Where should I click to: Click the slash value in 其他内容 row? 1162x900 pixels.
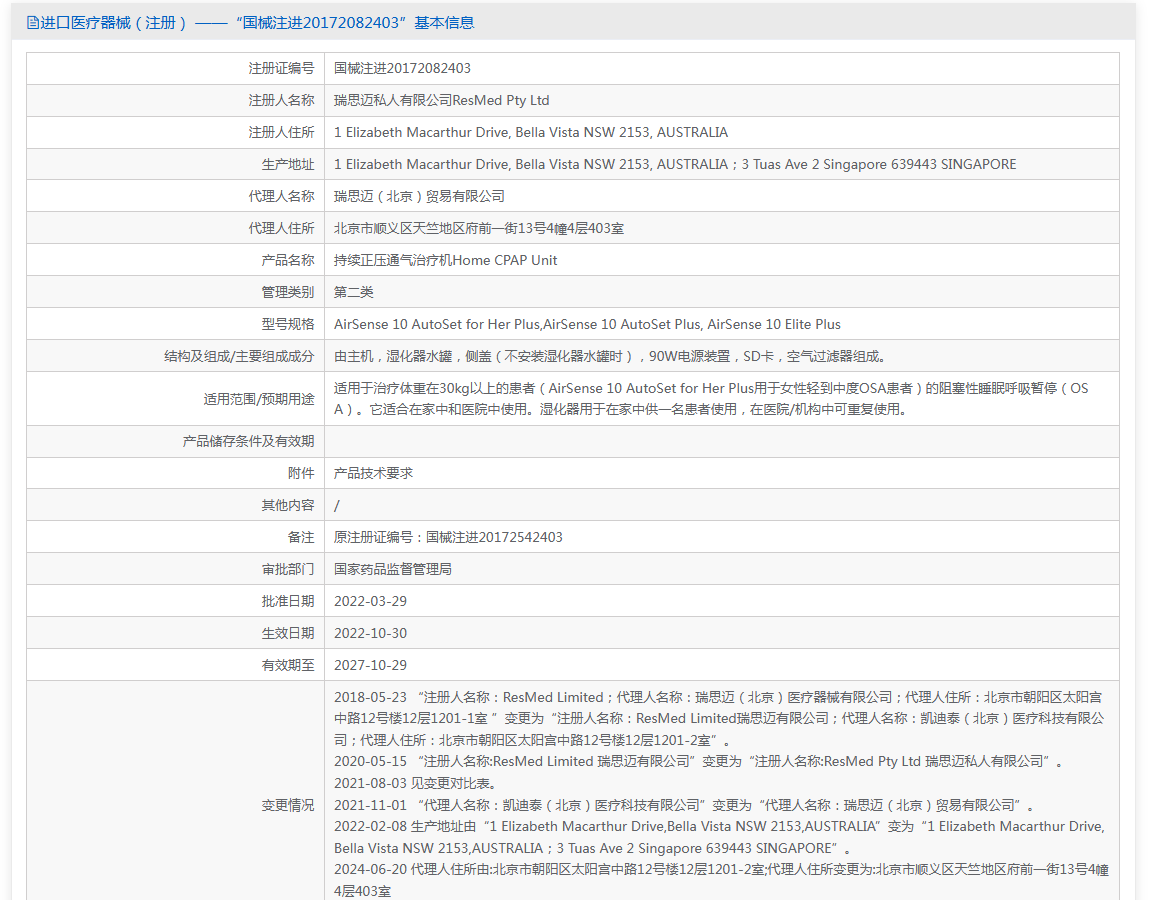[336, 506]
